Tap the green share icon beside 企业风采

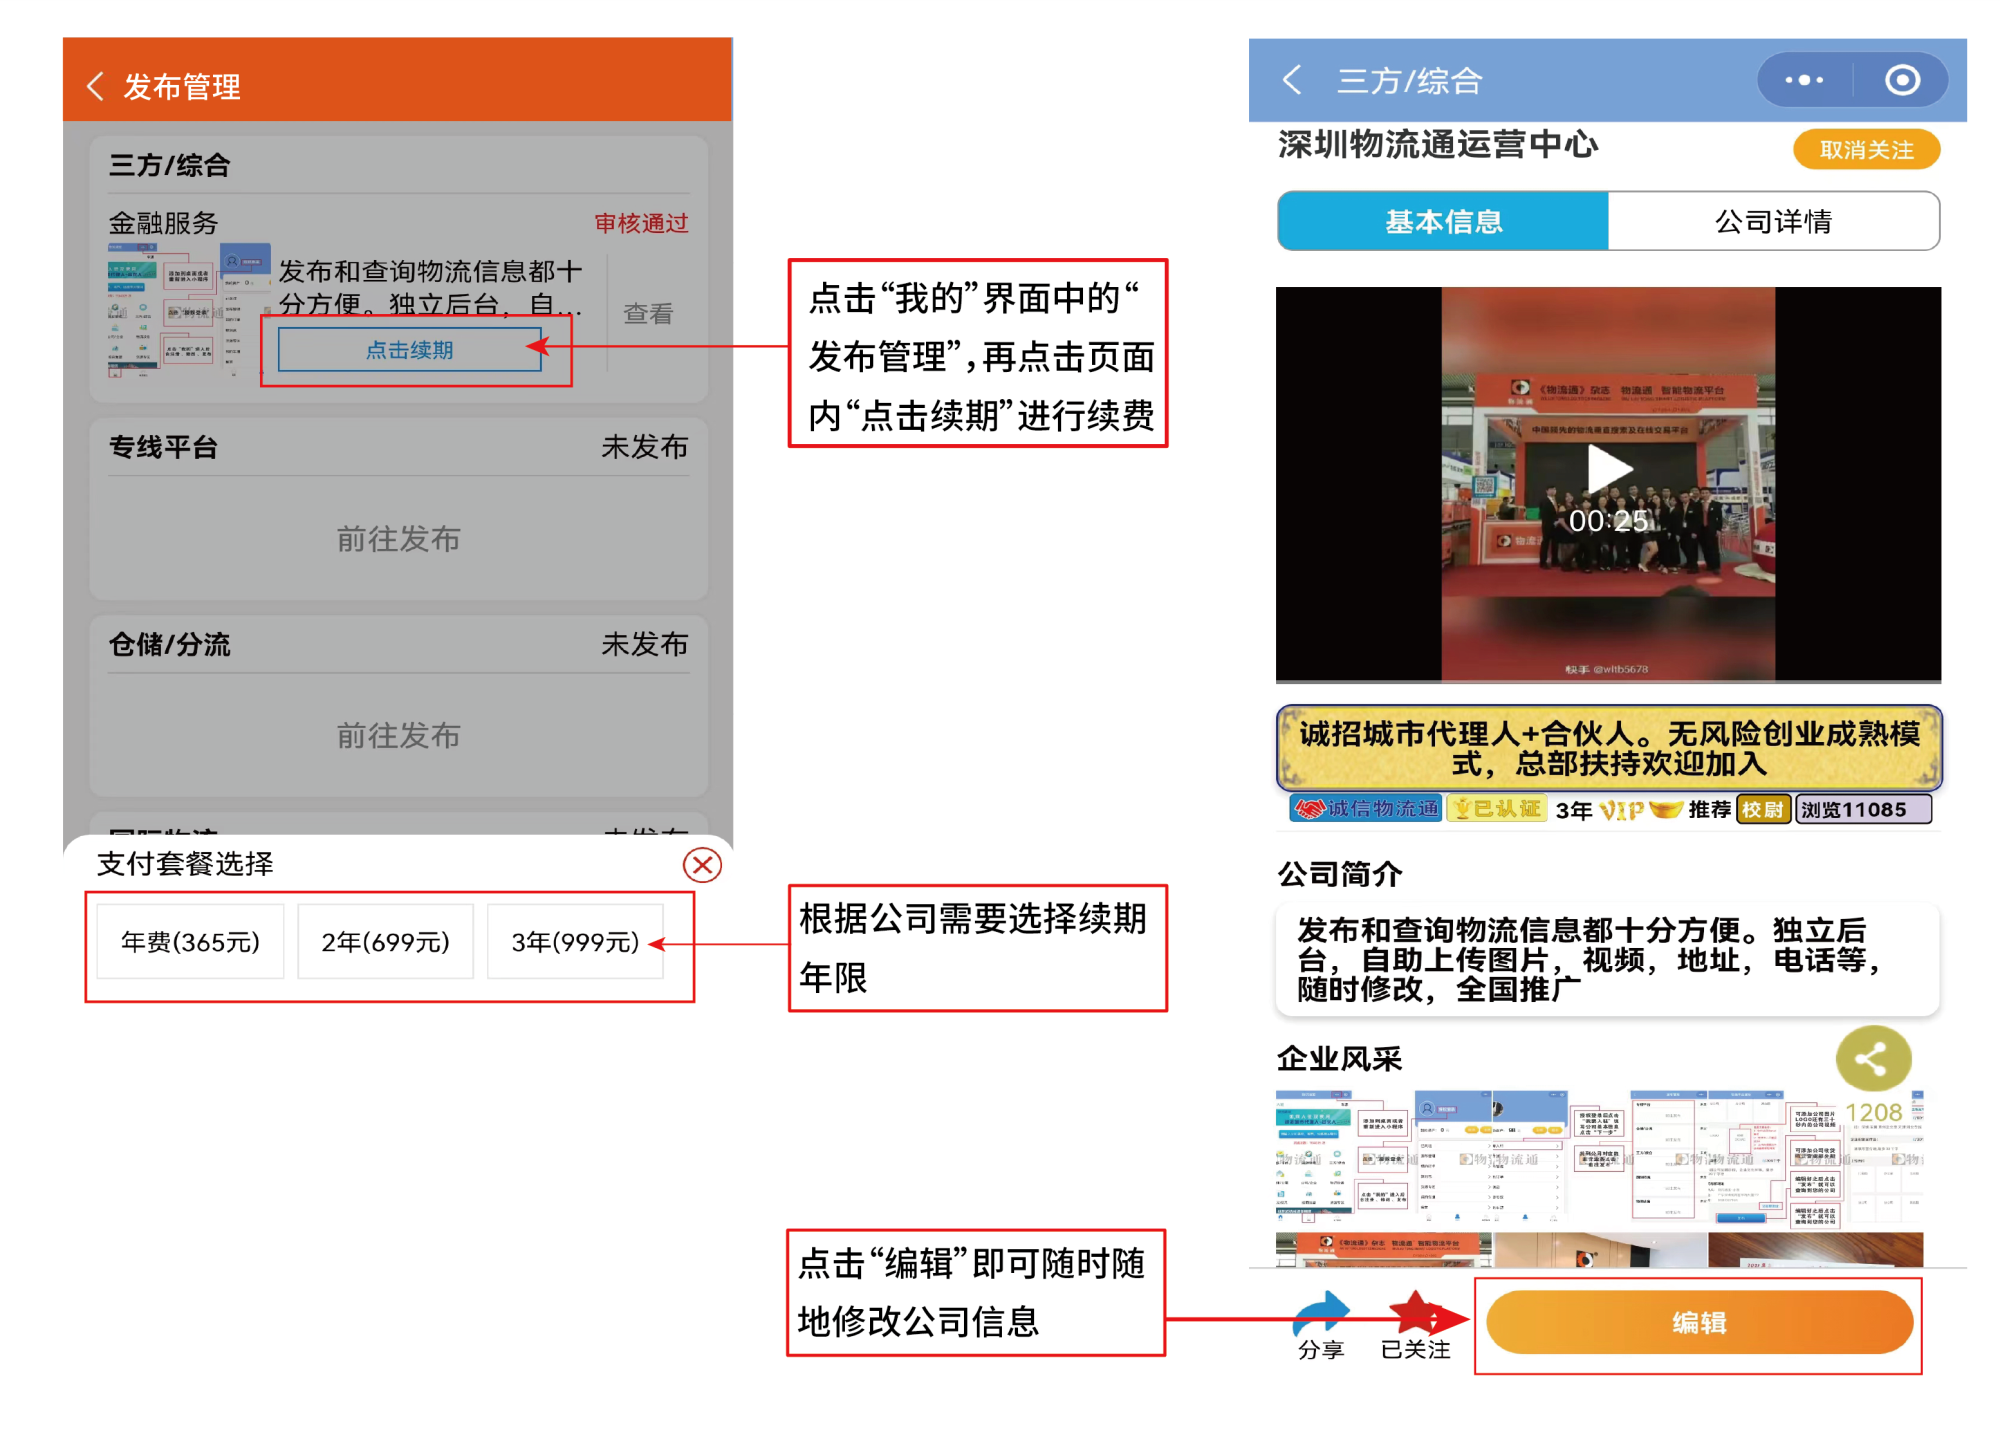[1873, 1059]
